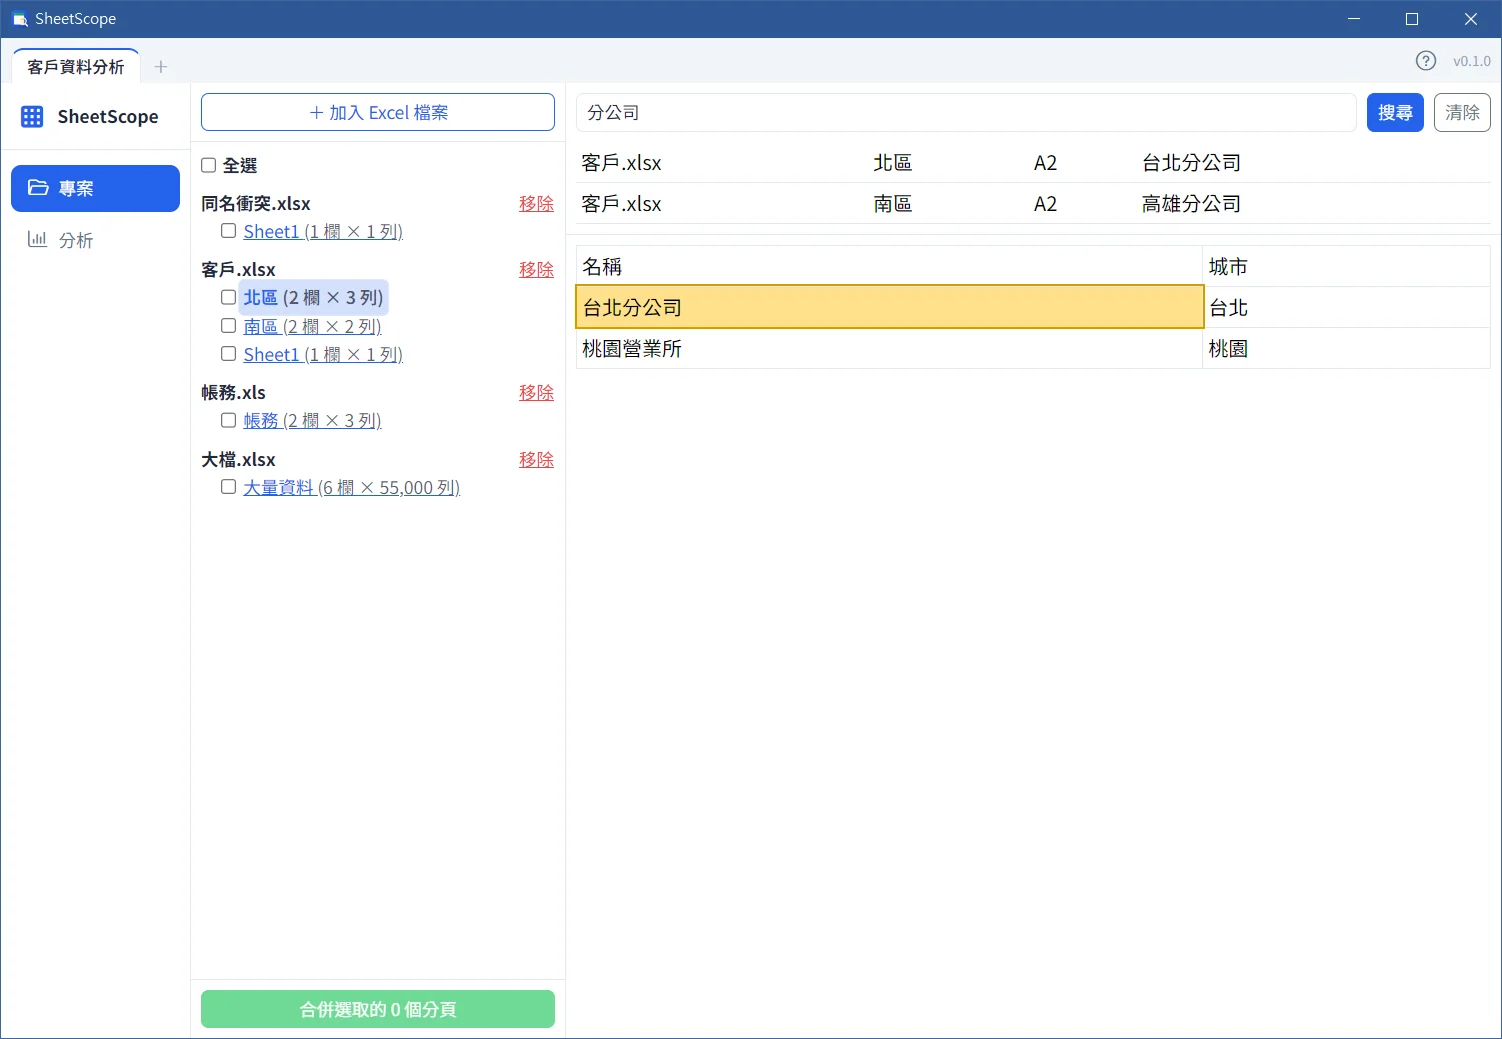Screen dimensions: 1502x1039
Task: Click version label v0.1.0
Action: (x=1471, y=61)
